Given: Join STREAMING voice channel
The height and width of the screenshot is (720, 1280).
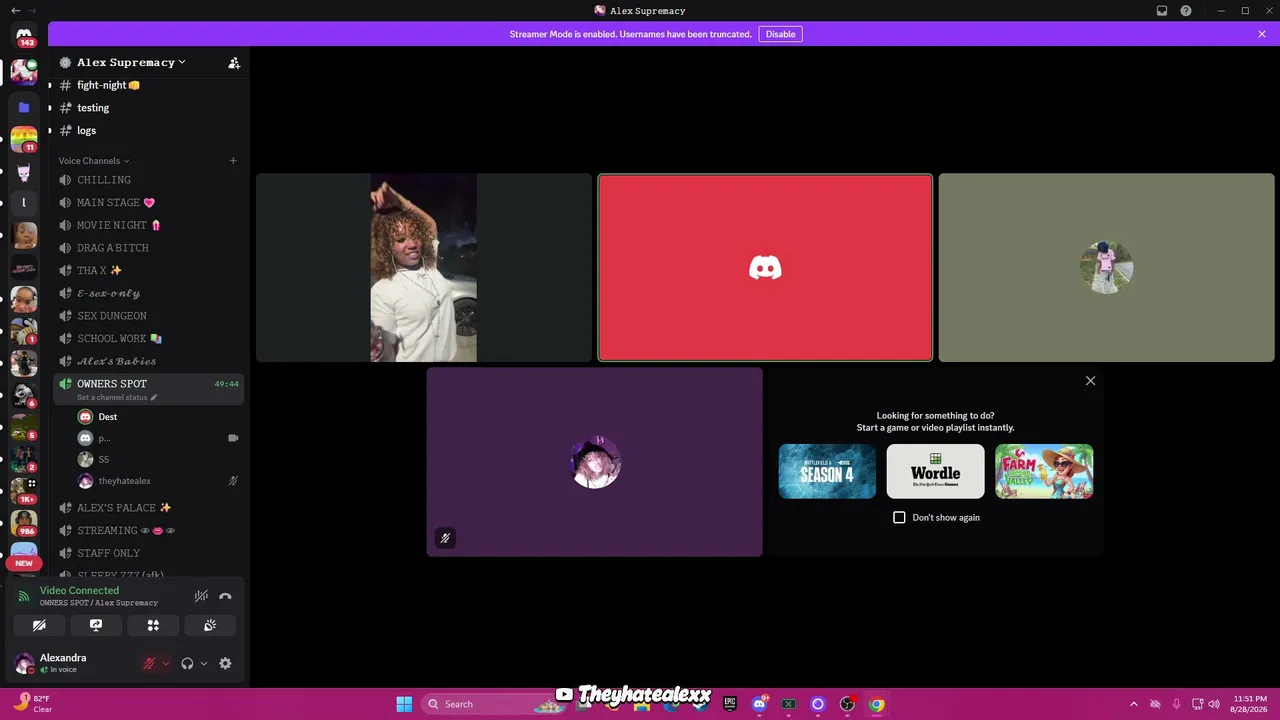Looking at the screenshot, I should point(149,531).
